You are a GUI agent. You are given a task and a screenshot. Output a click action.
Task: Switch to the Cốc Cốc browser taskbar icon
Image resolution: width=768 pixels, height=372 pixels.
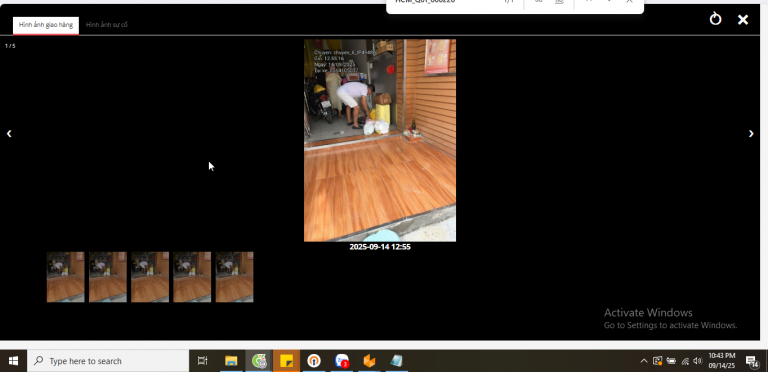pyautogui.click(x=259, y=361)
